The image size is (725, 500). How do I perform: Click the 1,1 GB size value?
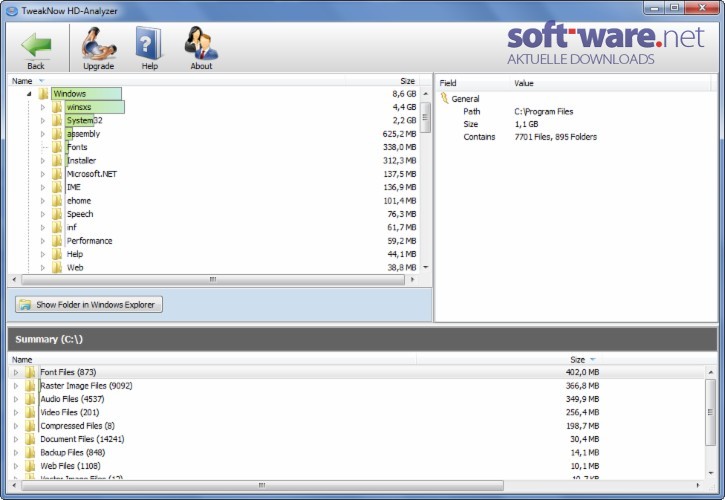point(526,124)
